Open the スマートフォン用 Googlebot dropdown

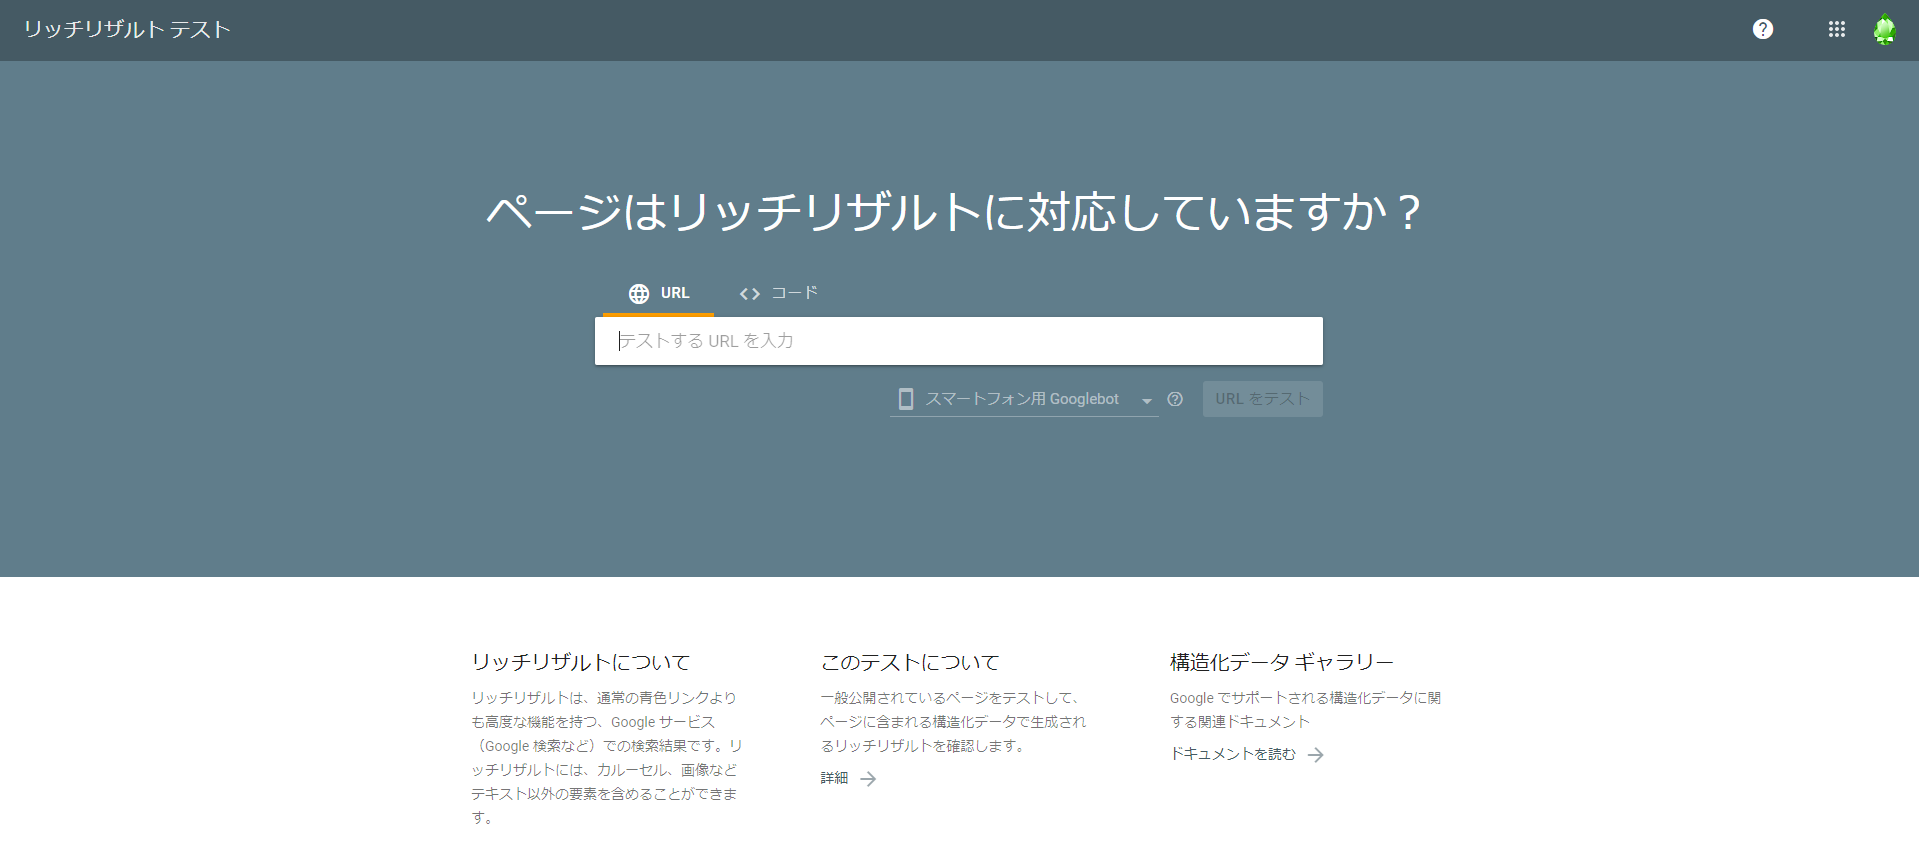click(1024, 399)
